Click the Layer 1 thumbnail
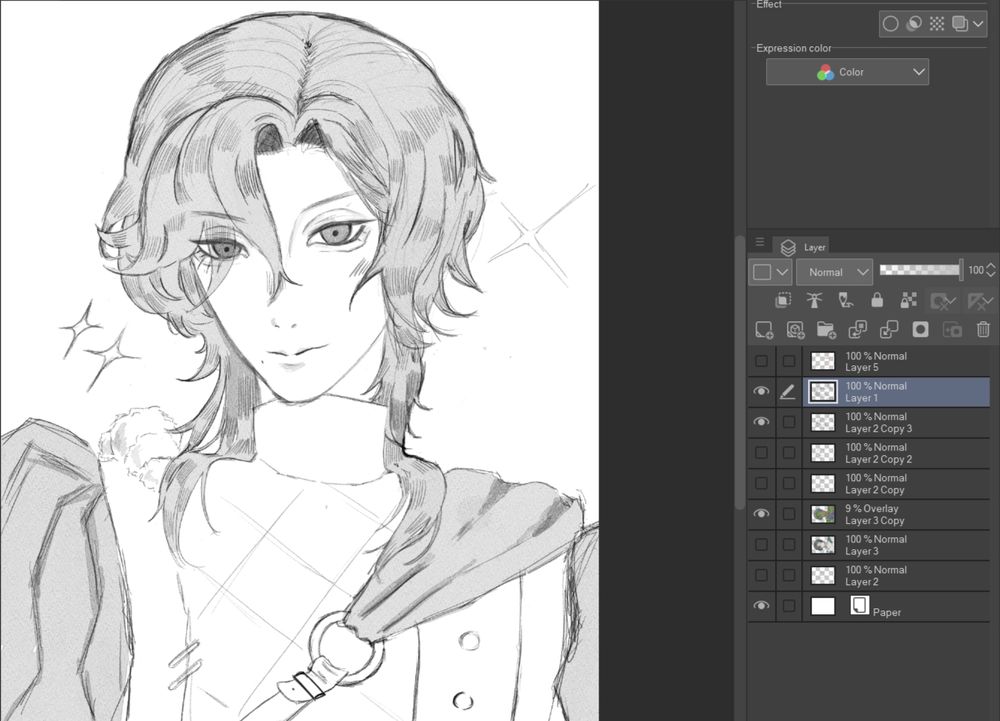The image size is (1000, 721). pyautogui.click(x=823, y=391)
